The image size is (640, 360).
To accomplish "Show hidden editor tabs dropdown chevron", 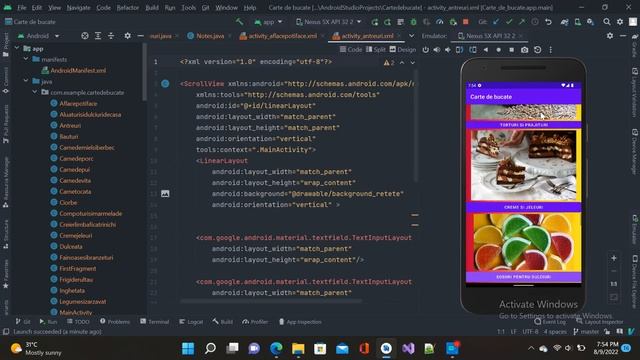I will click(x=411, y=36).
